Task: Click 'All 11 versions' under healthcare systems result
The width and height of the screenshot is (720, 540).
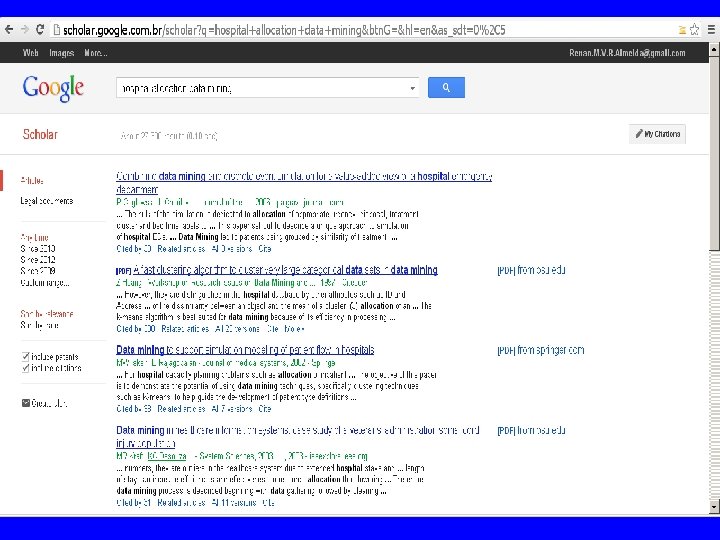Action: coord(233,503)
